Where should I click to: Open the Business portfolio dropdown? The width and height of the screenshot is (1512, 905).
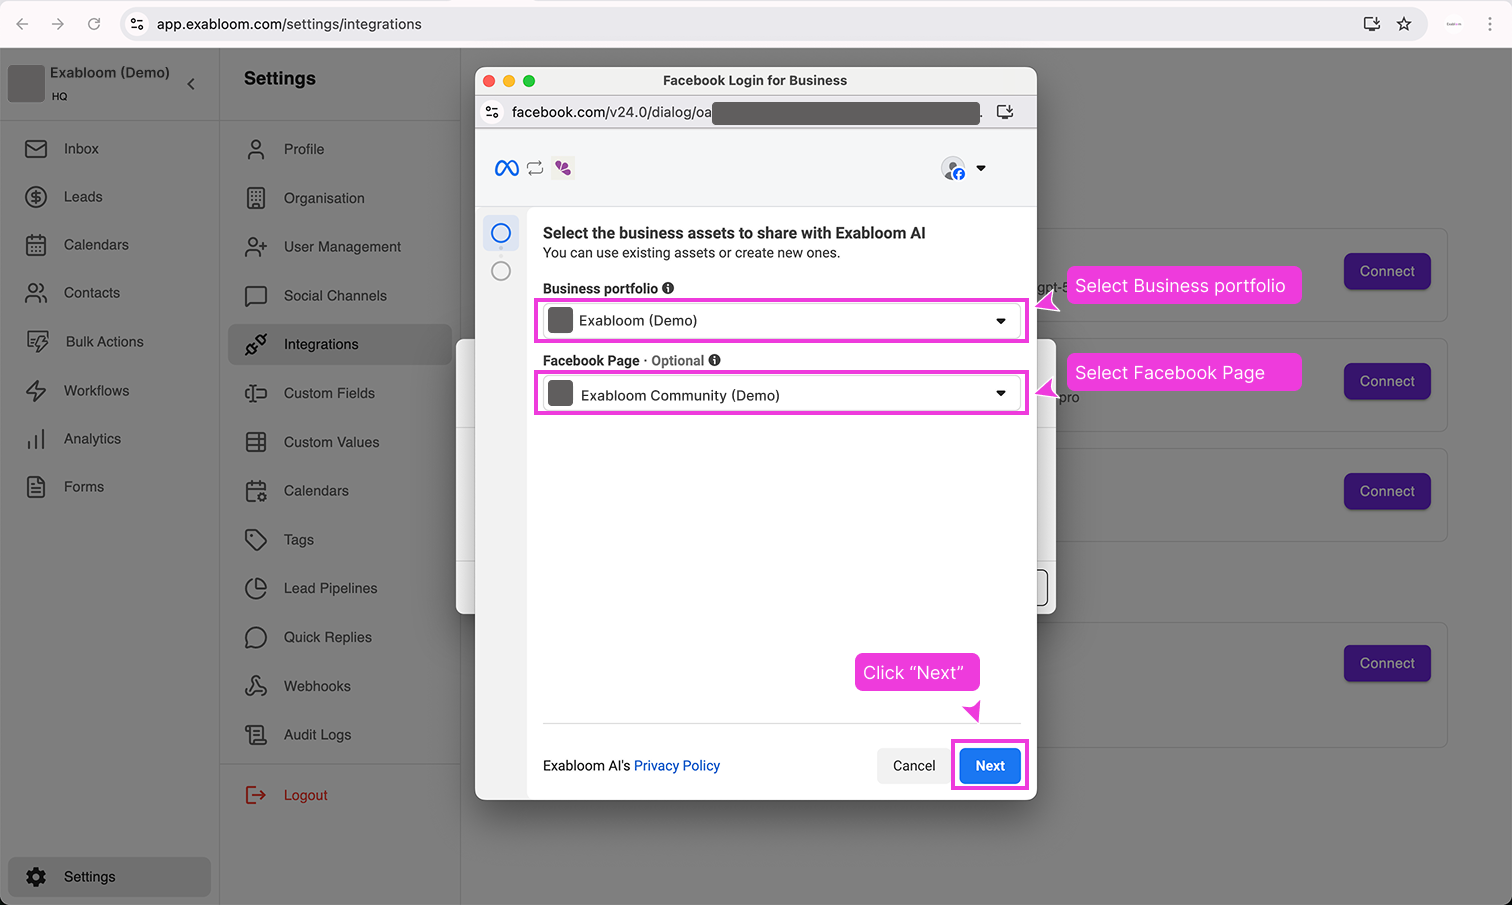point(781,321)
